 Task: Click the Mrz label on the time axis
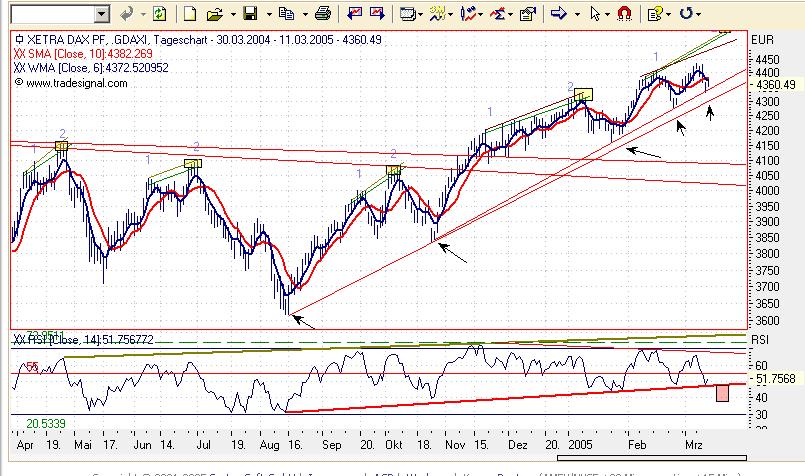coord(694,445)
